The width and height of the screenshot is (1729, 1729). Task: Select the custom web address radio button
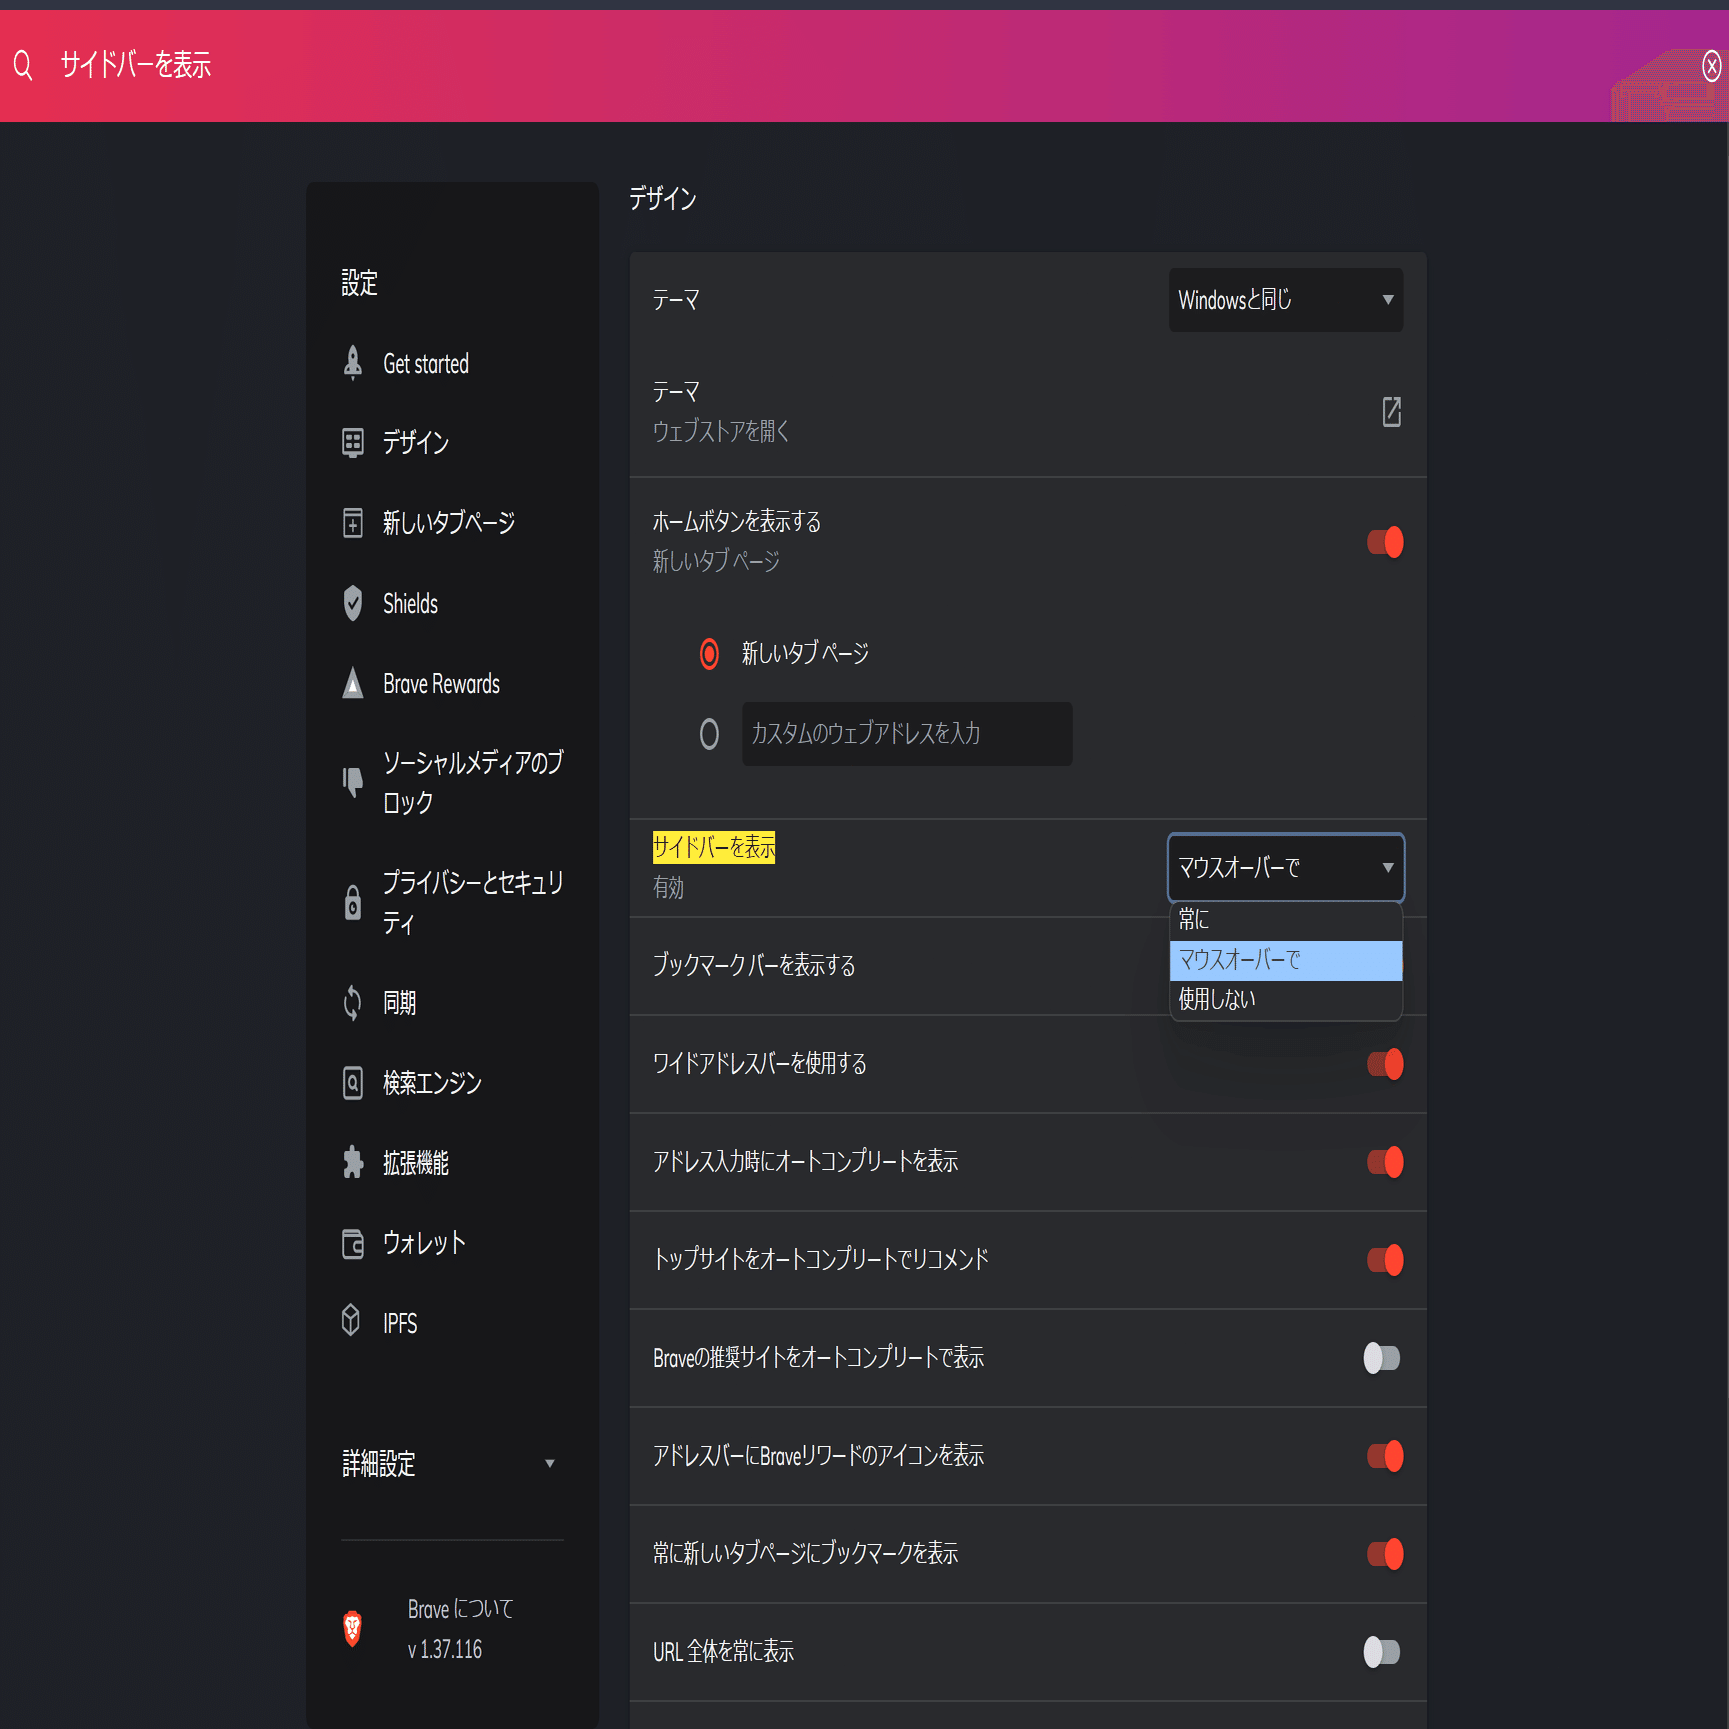[x=709, y=734]
